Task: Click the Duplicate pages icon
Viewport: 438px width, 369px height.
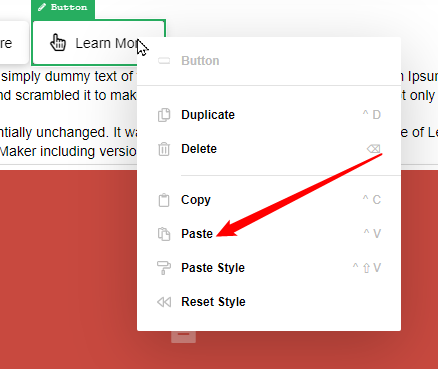Action: click(164, 115)
